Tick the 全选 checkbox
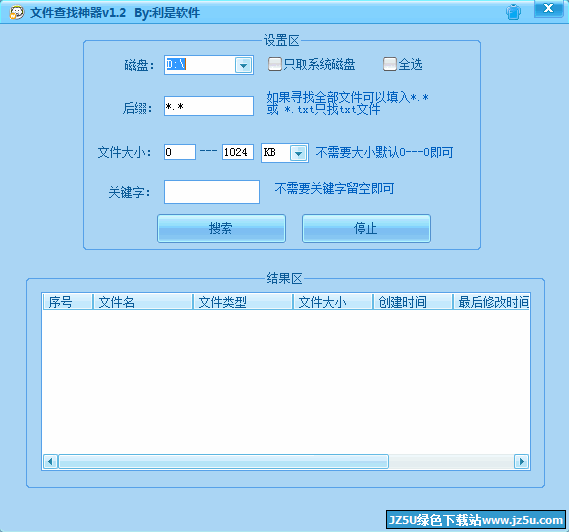This screenshot has width=569, height=532. pyautogui.click(x=389, y=64)
